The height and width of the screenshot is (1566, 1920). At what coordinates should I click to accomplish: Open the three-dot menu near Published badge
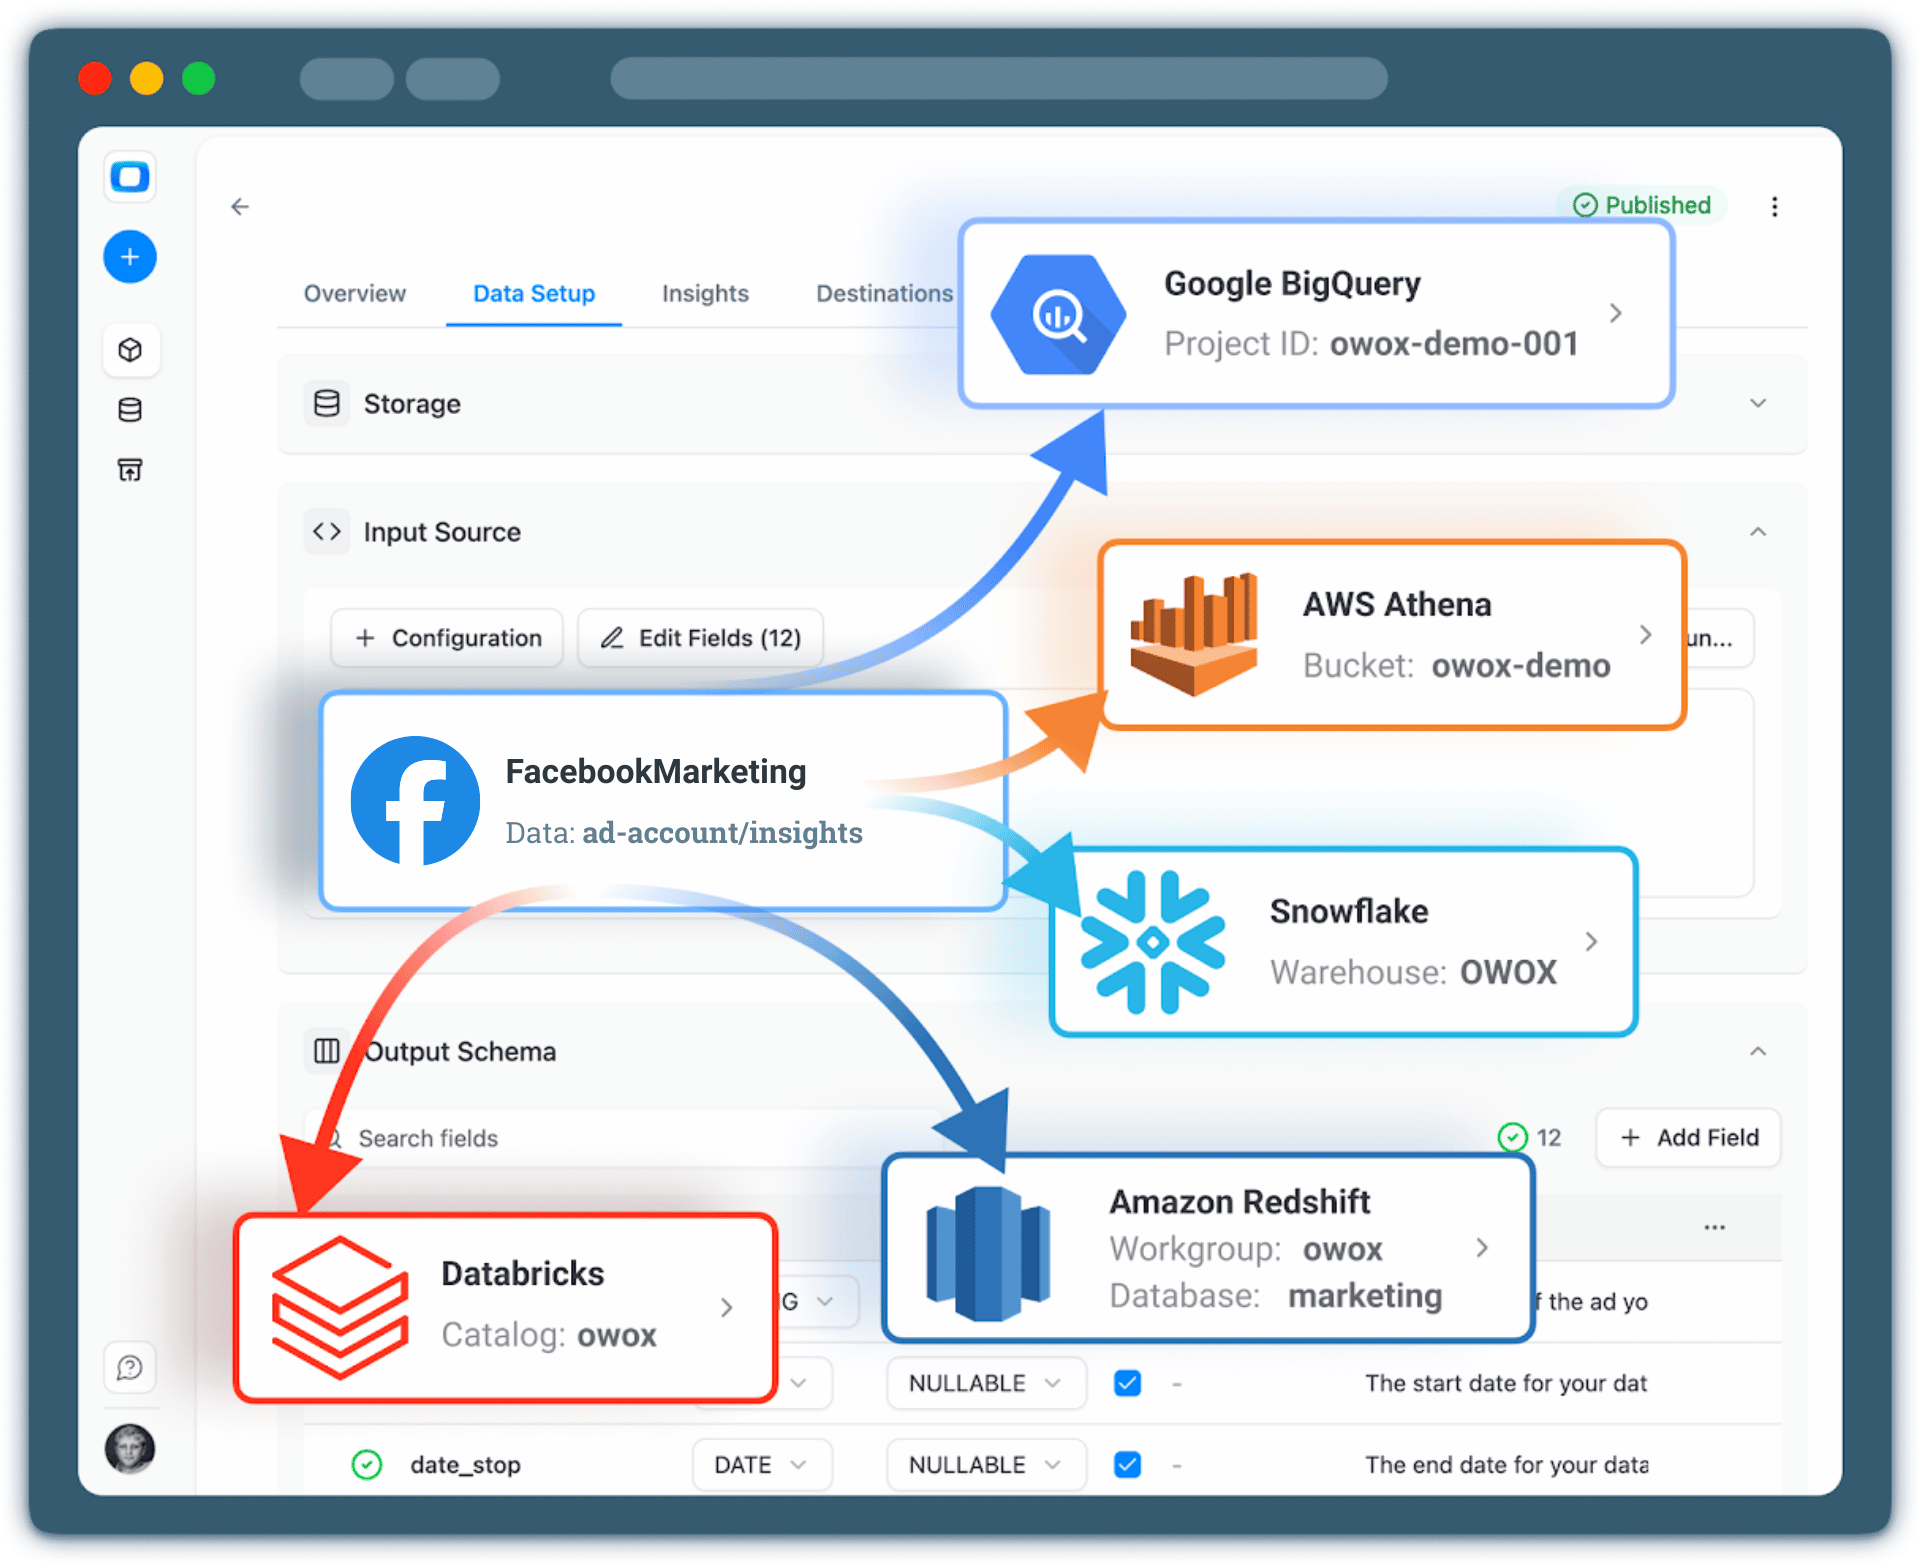1775,206
